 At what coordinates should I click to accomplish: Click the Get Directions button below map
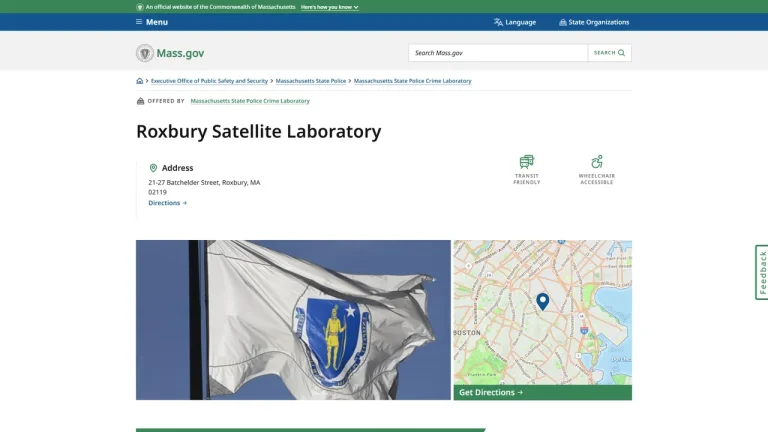[x=543, y=392]
